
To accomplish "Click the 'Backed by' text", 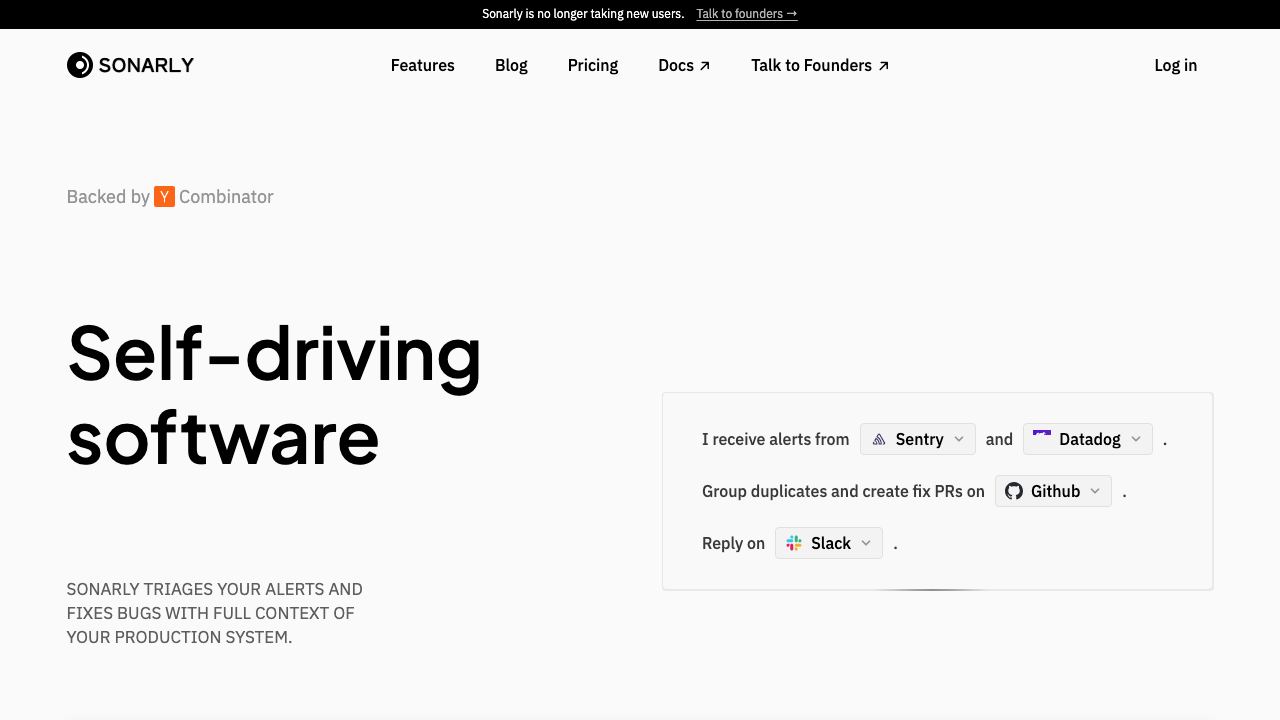I will [108, 197].
